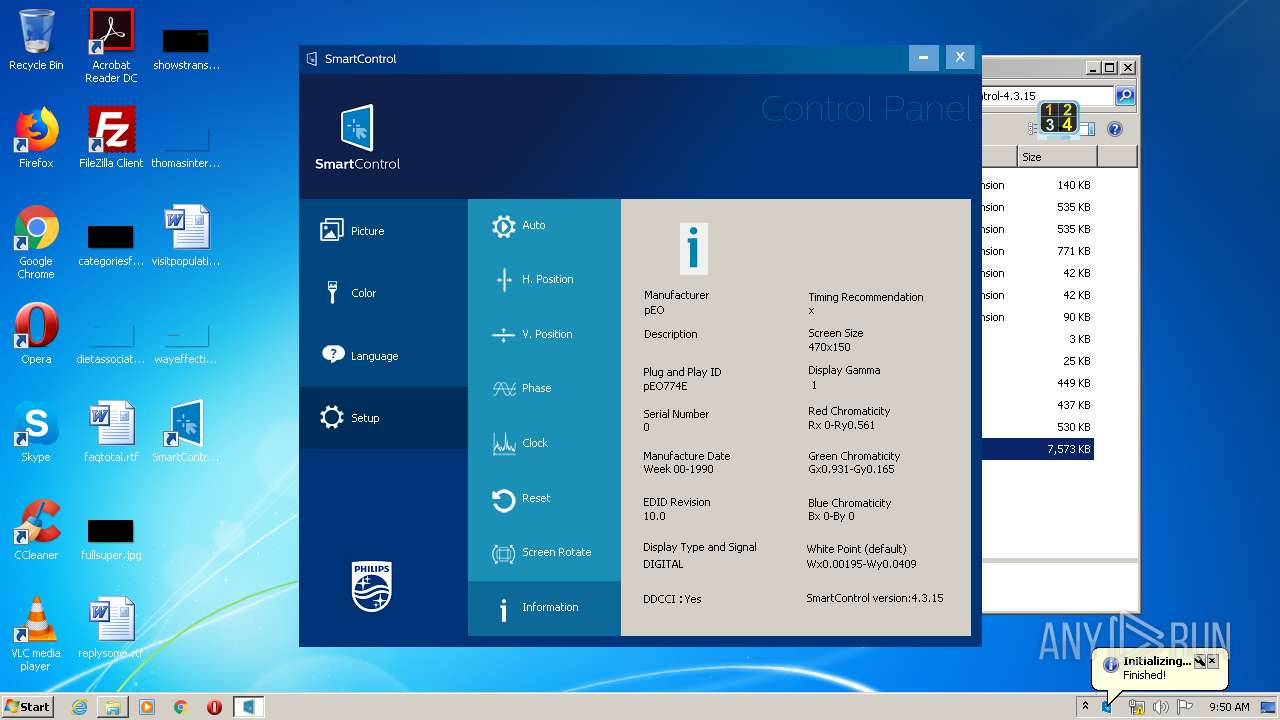Open H. Position setting
1280x720 pixels.
tap(544, 280)
